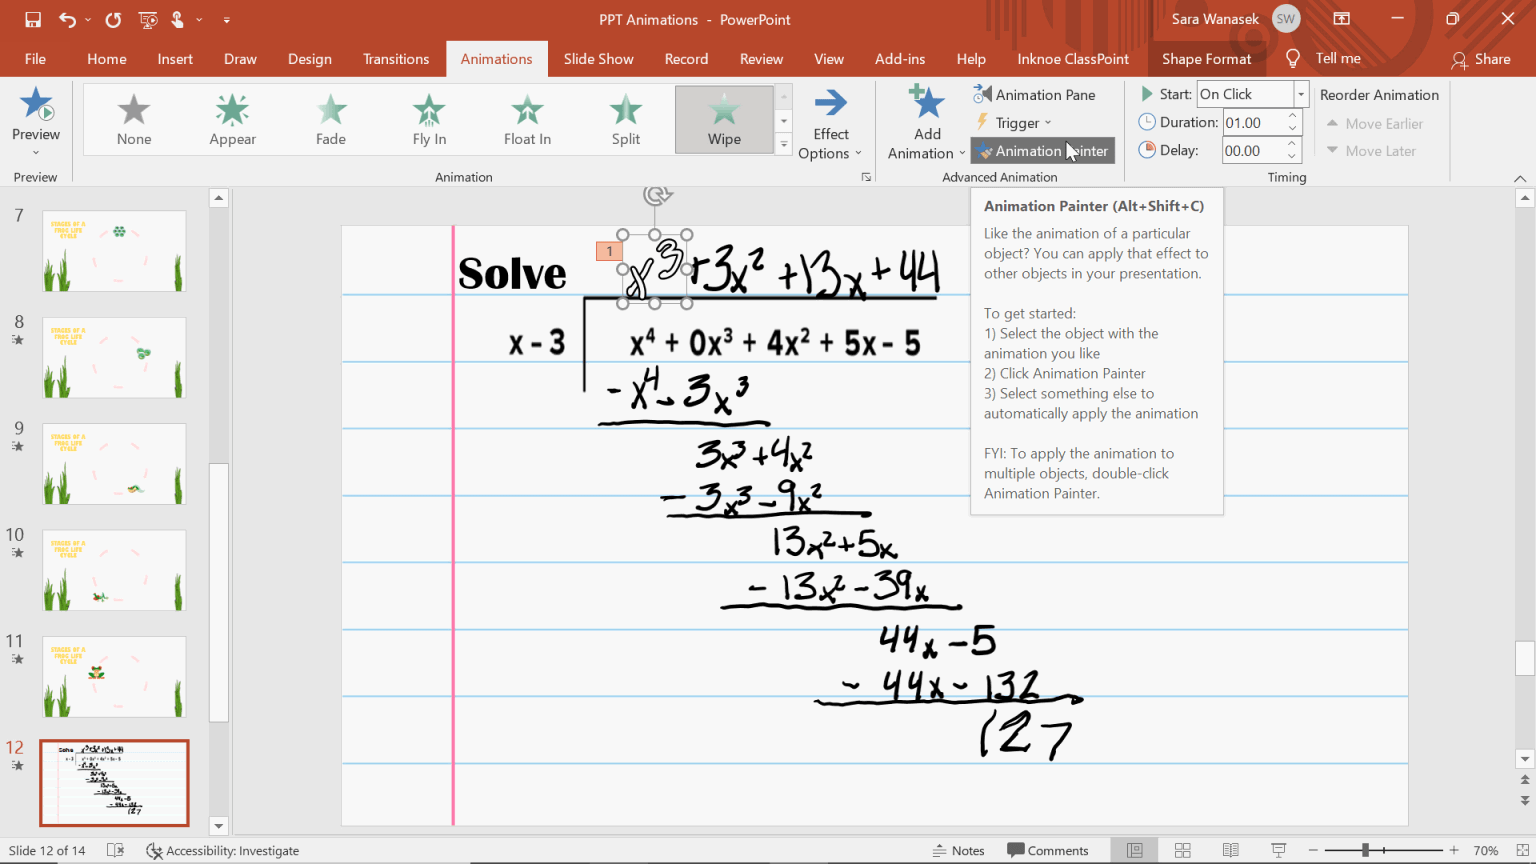1536x864 pixels.
Task: Open the Start 'On Click' dropdown
Action: (x=1300, y=93)
